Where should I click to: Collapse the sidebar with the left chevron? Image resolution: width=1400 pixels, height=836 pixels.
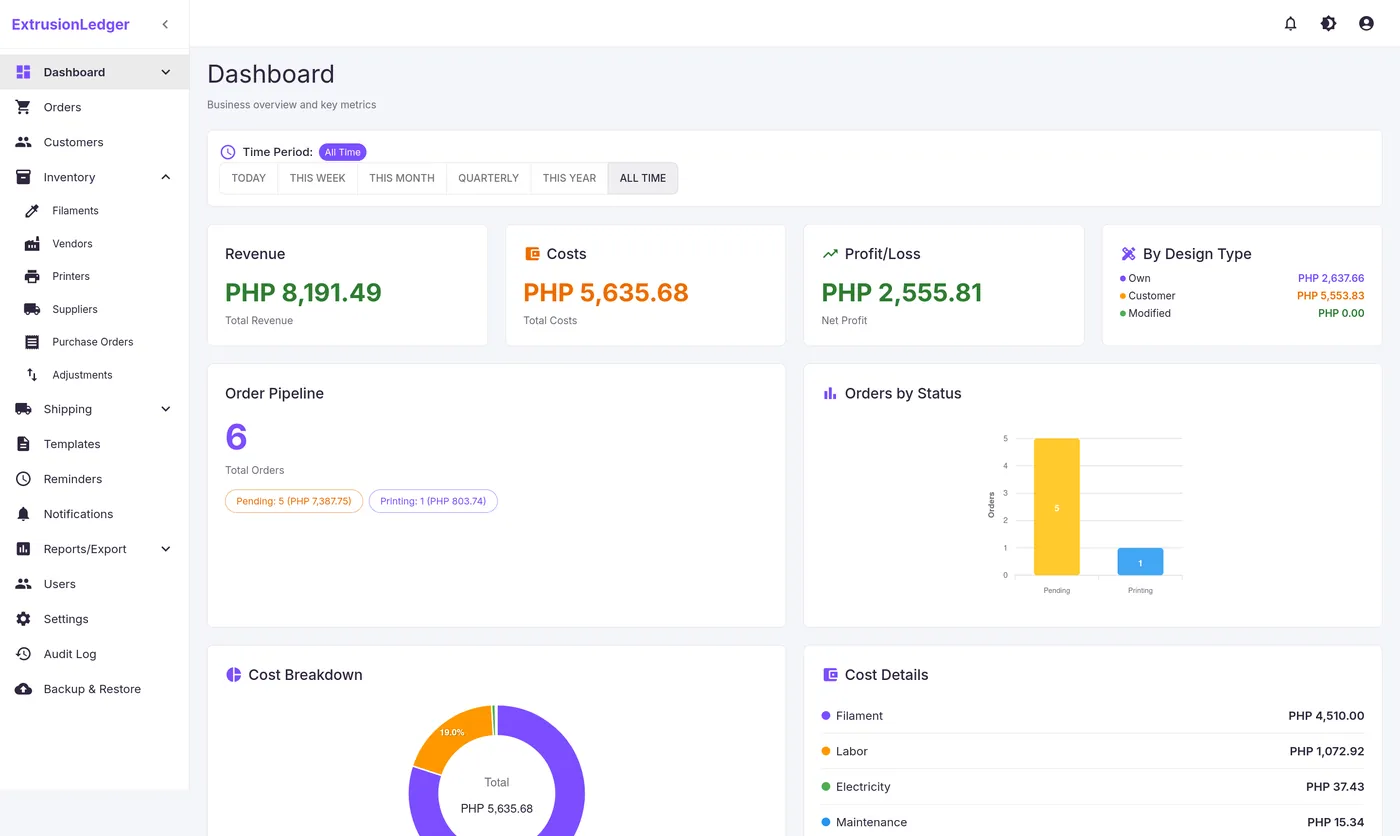click(x=165, y=24)
